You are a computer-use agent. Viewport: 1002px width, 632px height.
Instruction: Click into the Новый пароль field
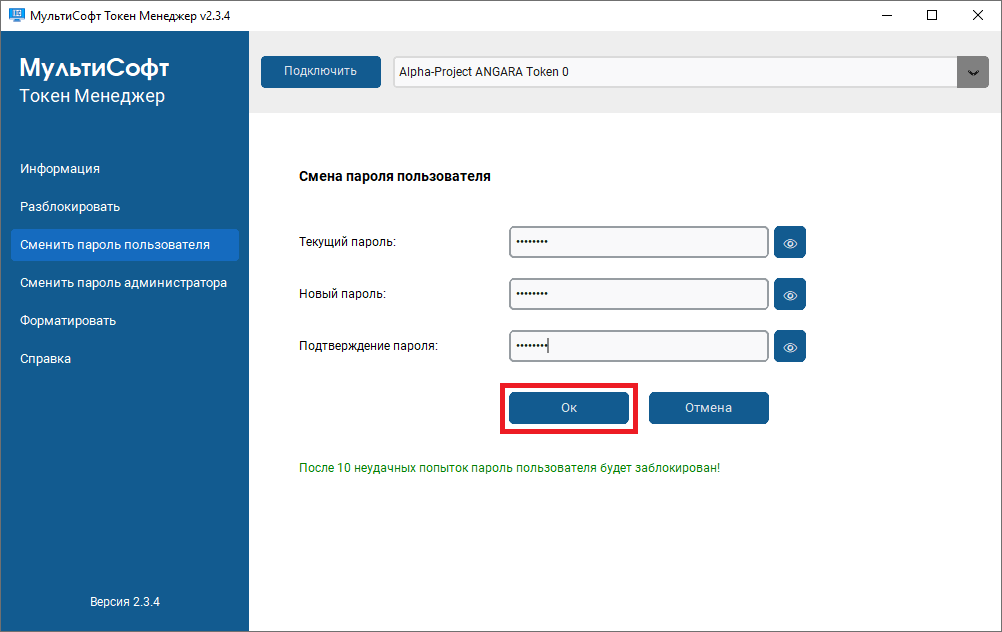[x=638, y=294]
